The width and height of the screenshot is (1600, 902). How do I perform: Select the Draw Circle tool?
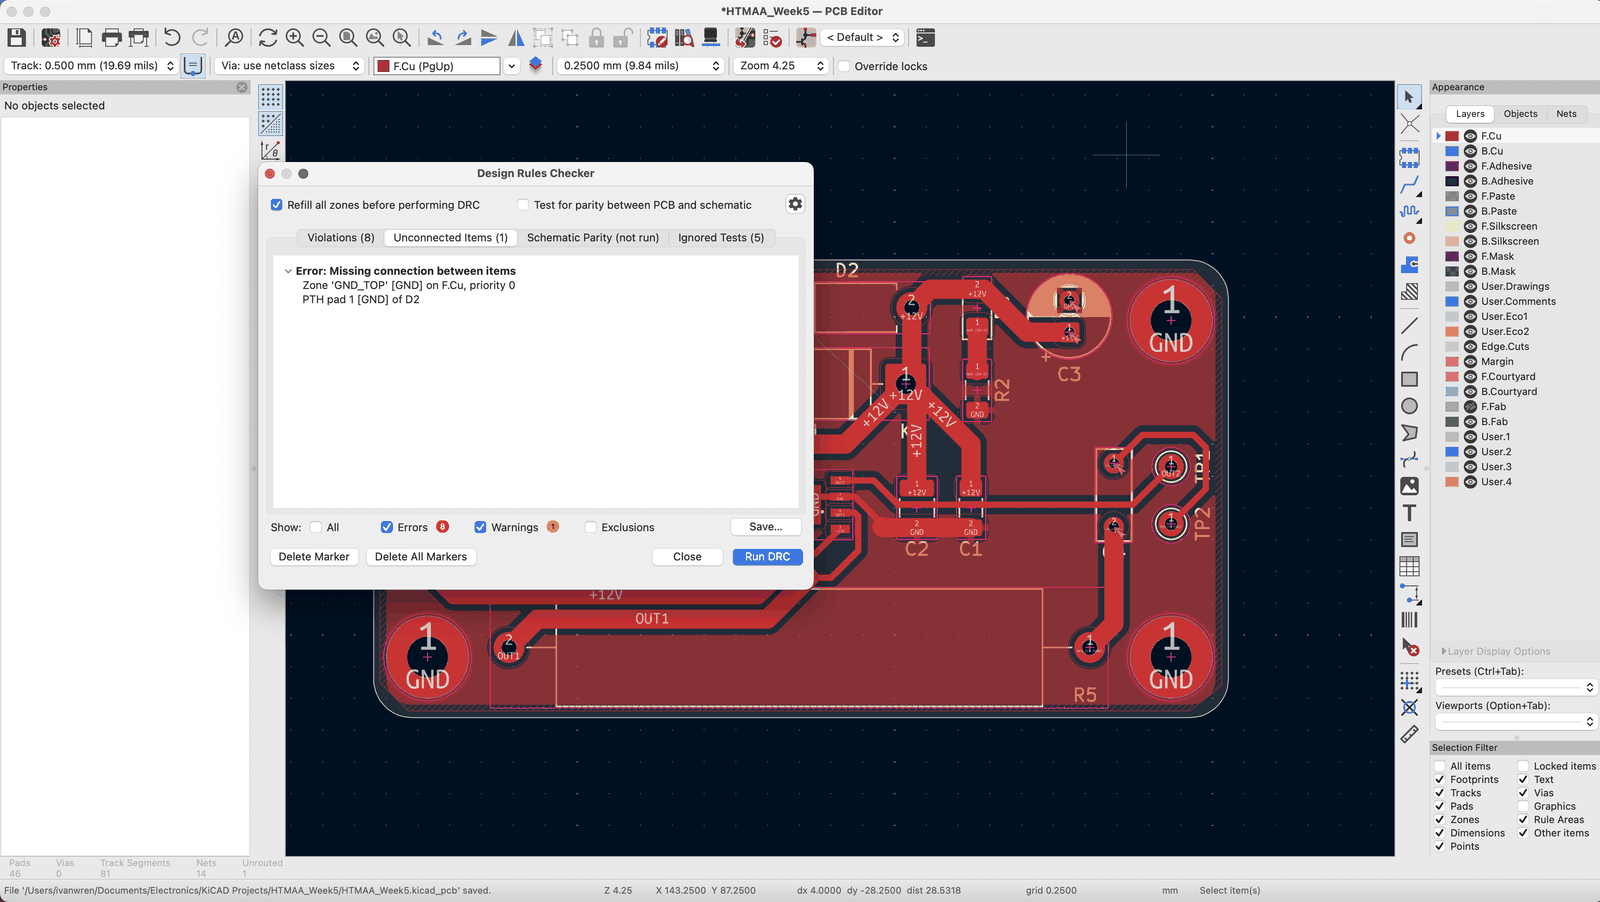(1410, 406)
